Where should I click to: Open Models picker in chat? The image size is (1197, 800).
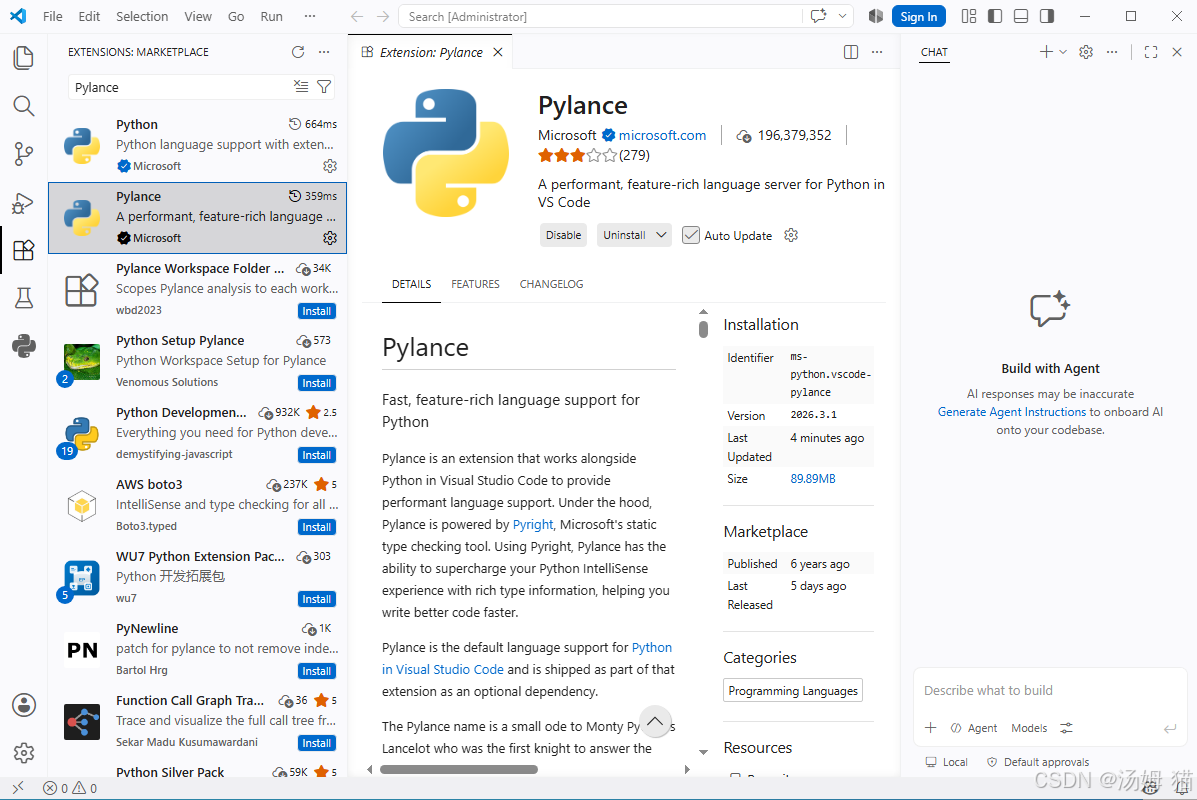(x=1029, y=727)
